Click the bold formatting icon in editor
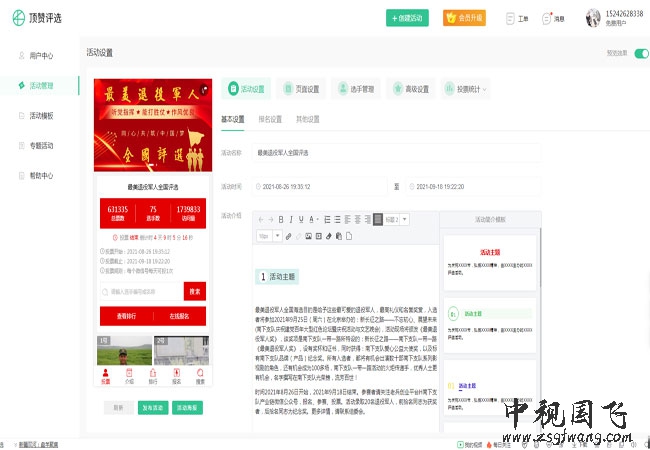650x450 pixels. pos(281,219)
